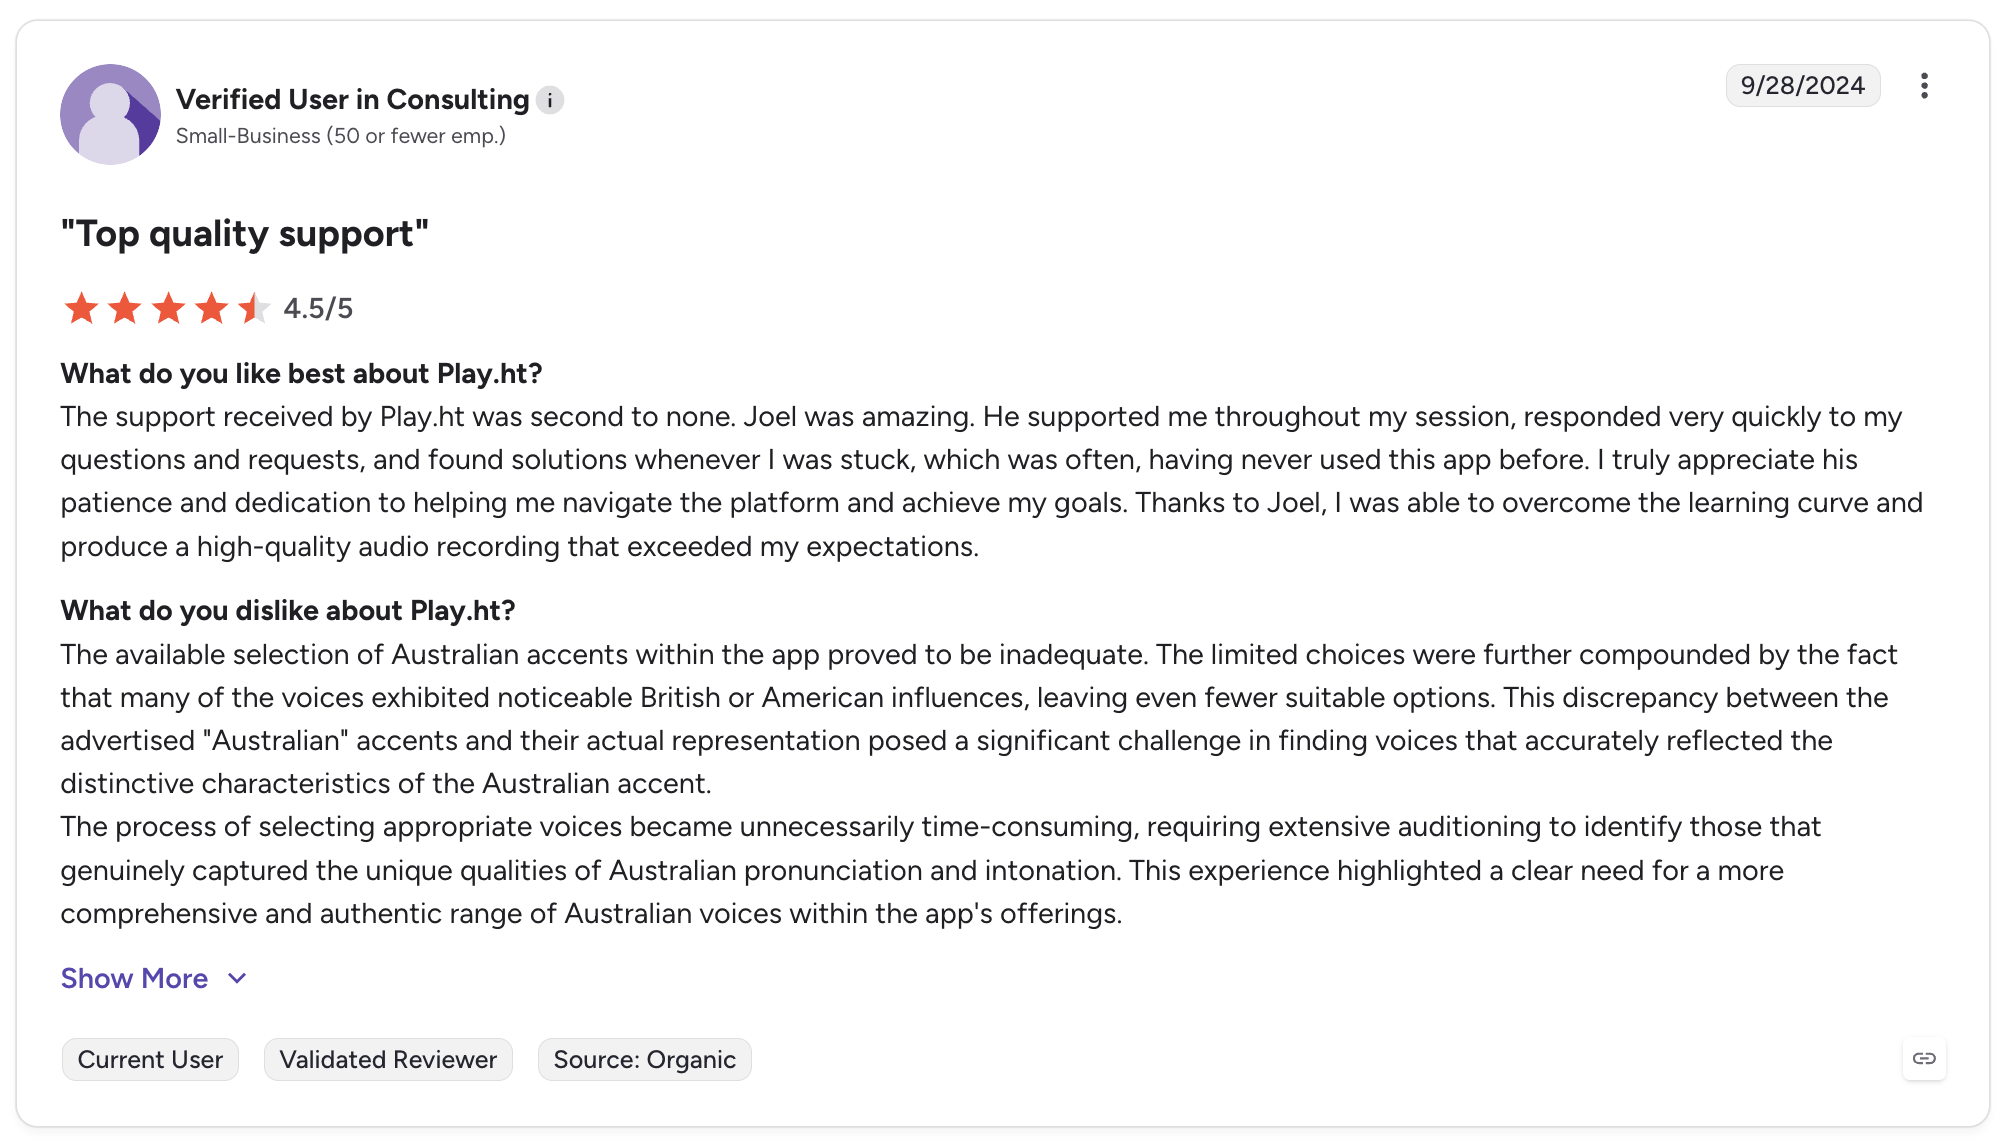
Task: Open the info icon beside Verified User in Consulting
Action: coord(550,100)
